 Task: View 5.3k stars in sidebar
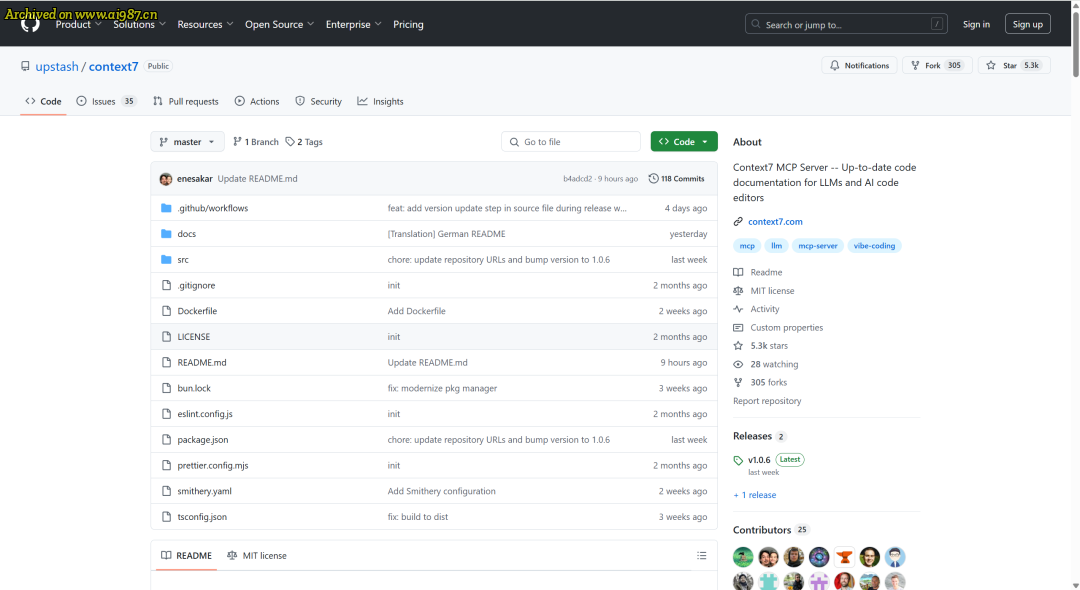click(760, 346)
